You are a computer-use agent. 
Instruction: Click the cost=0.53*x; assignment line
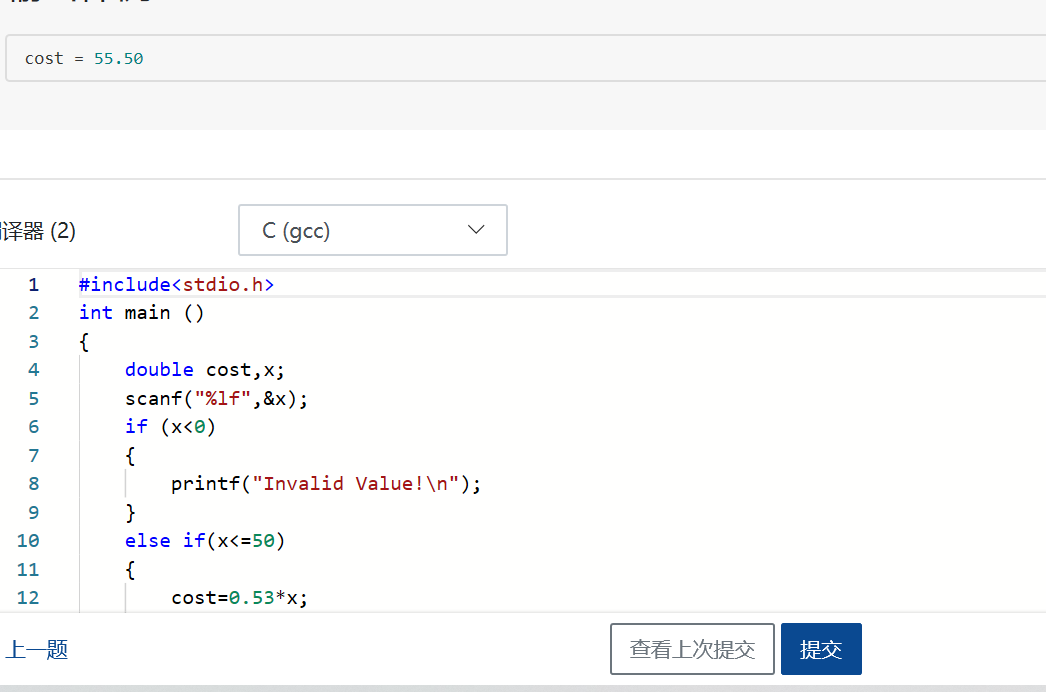[x=239, y=598]
